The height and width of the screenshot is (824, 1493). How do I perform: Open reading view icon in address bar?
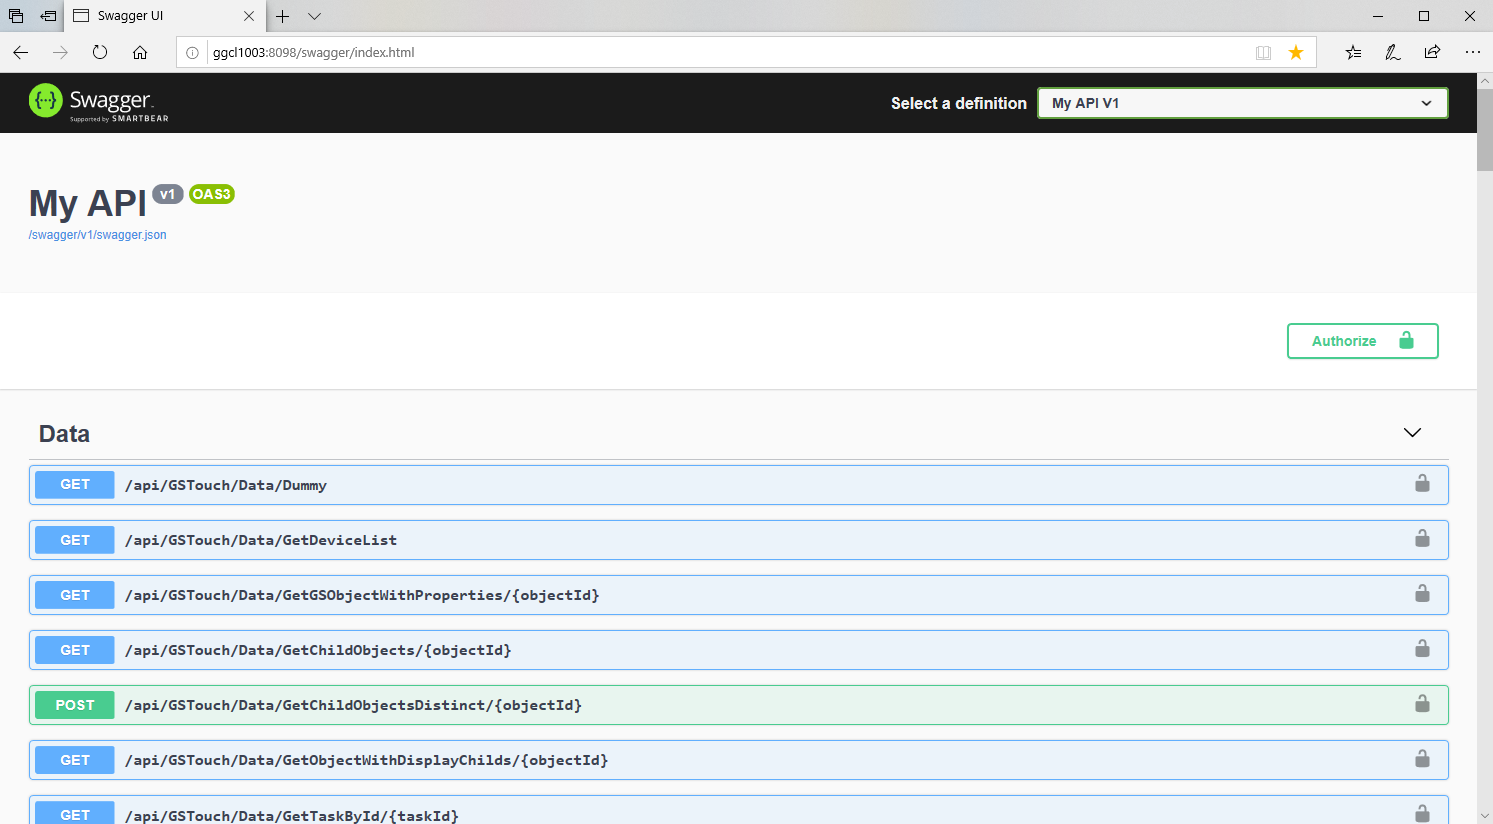[1263, 52]
